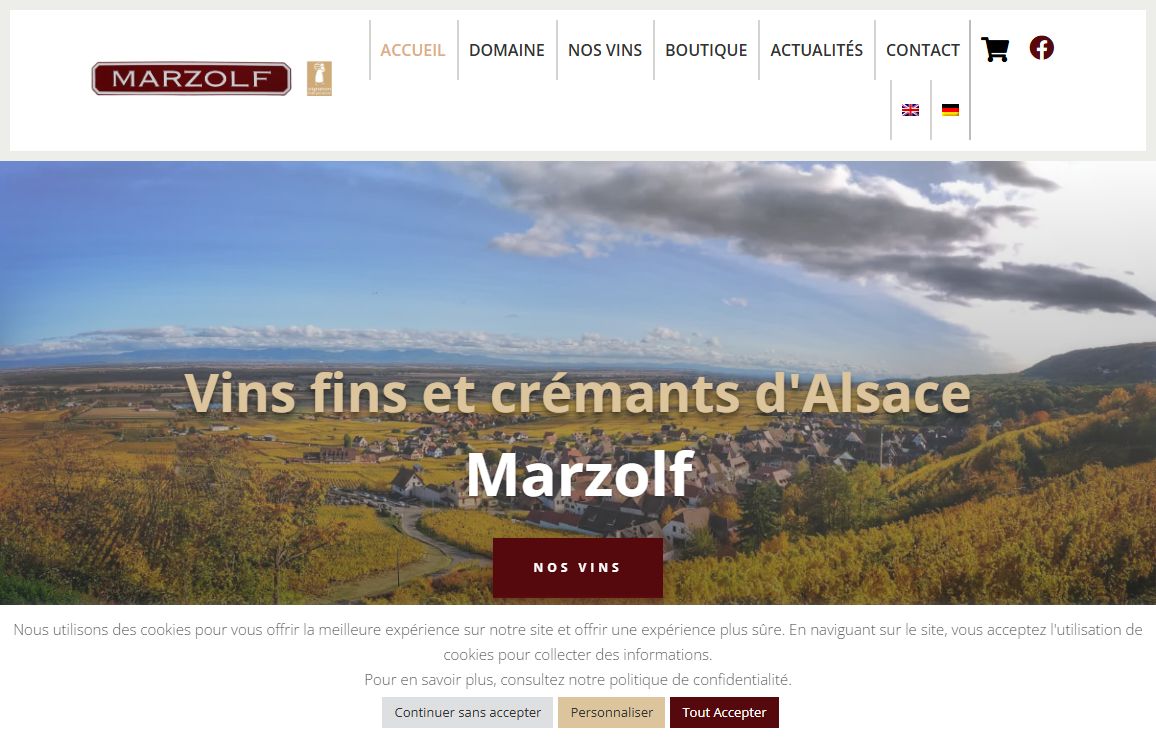The width and height of the screenshot is (1156, 740).
Task: Click the Personnaliser cookies button
Action: [611, 713]
